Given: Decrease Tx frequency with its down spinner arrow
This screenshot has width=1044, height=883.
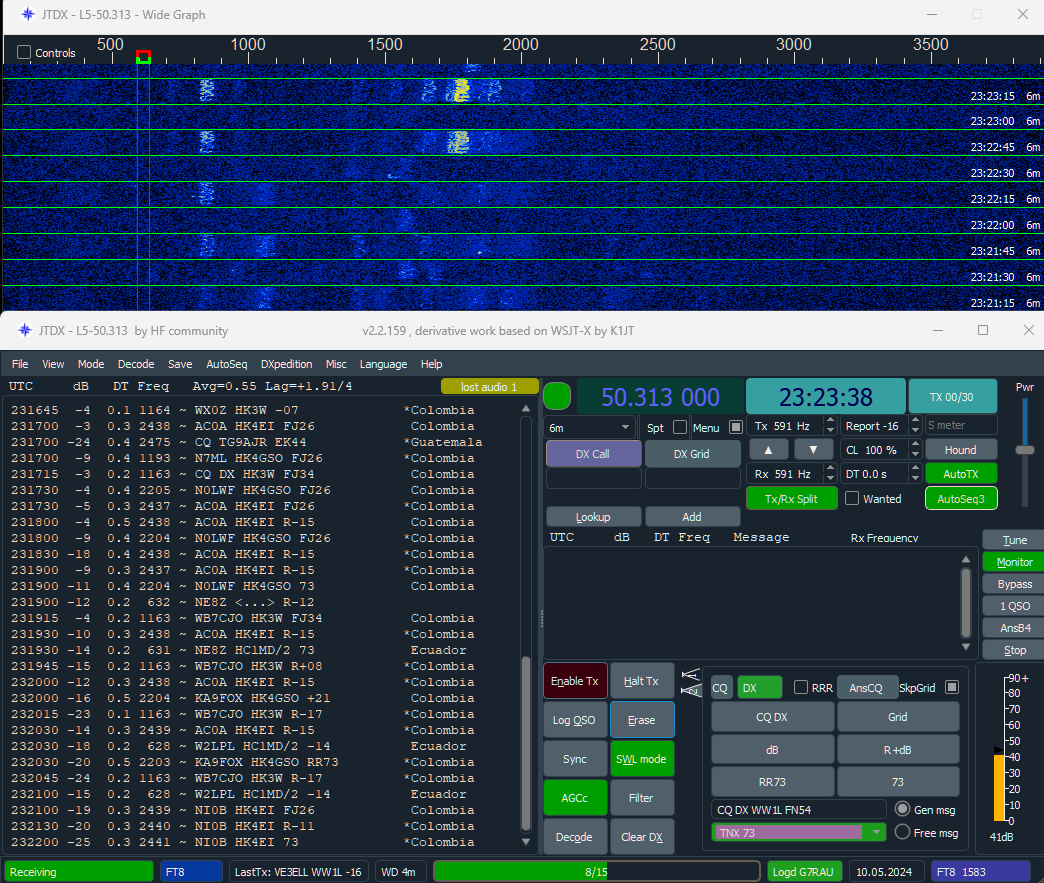Looking at the screenshot, I should tap(830, 430).
